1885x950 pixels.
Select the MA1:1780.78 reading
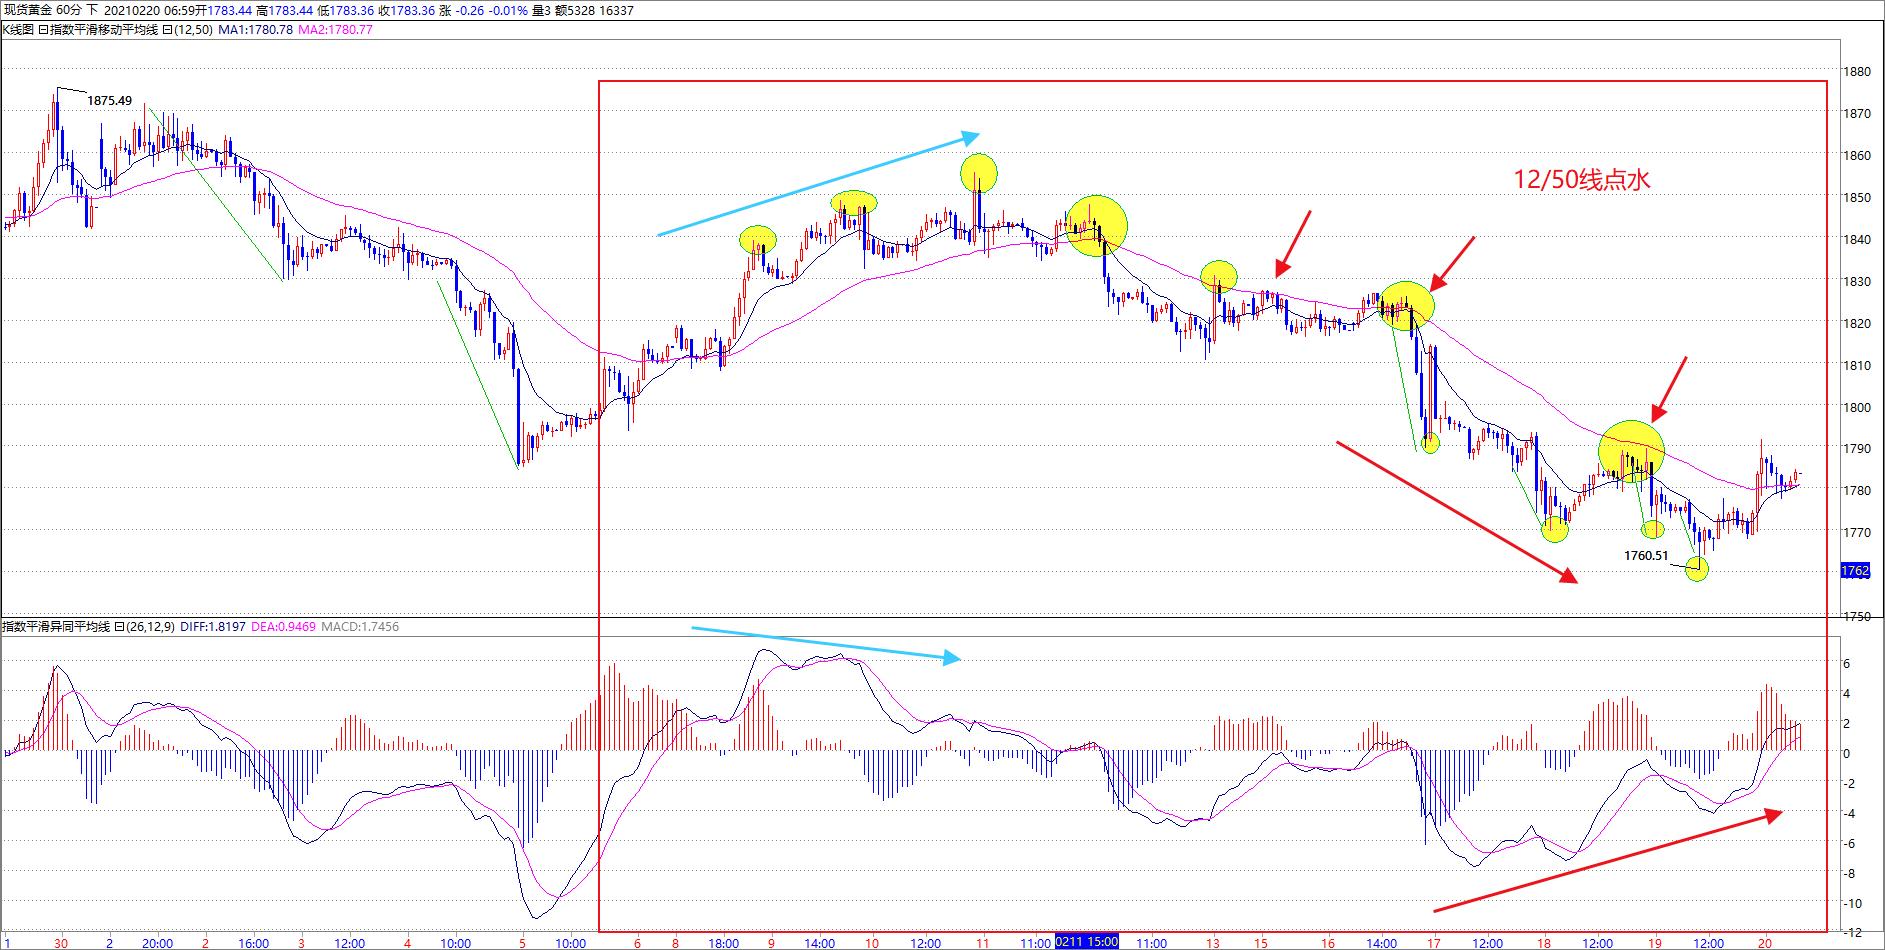click(x=255, y=30)
